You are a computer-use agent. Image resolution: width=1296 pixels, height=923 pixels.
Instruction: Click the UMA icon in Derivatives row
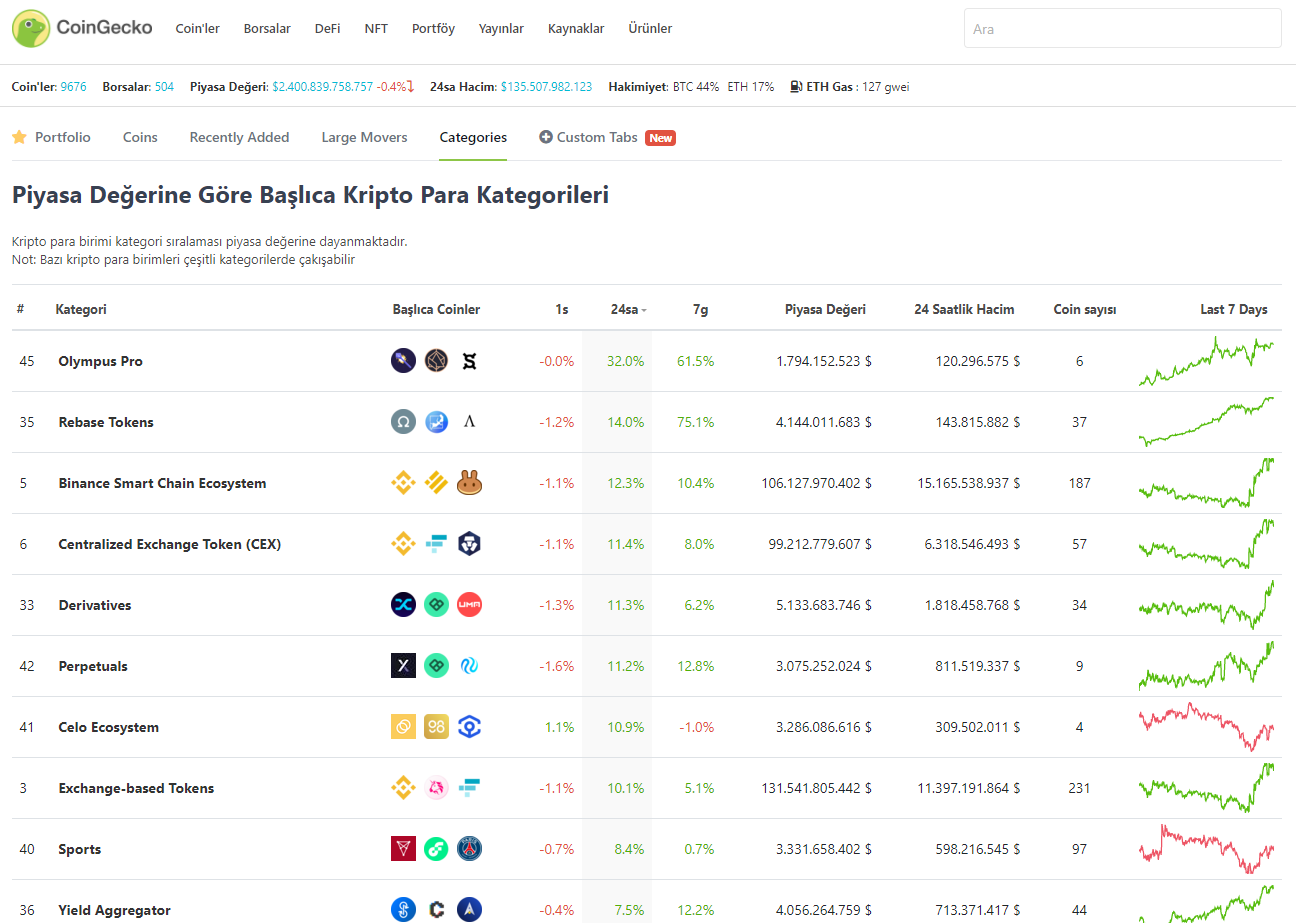point(470,605)
